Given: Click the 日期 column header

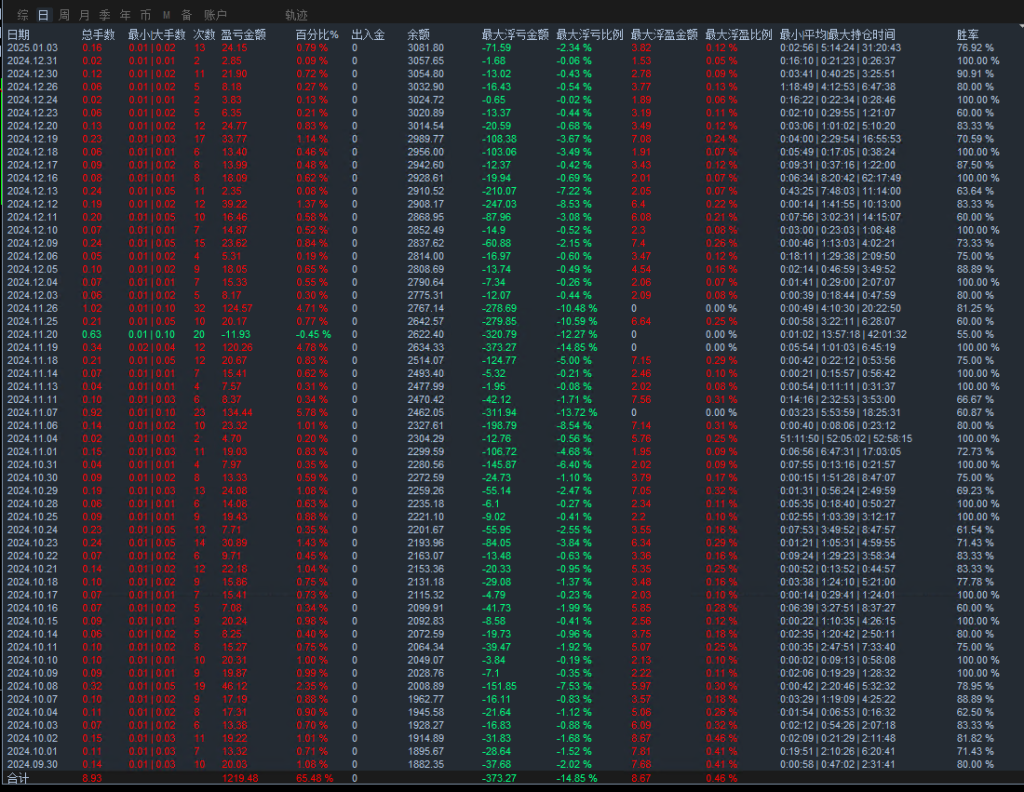Looking at the screenshot, I should click(19, 34).
